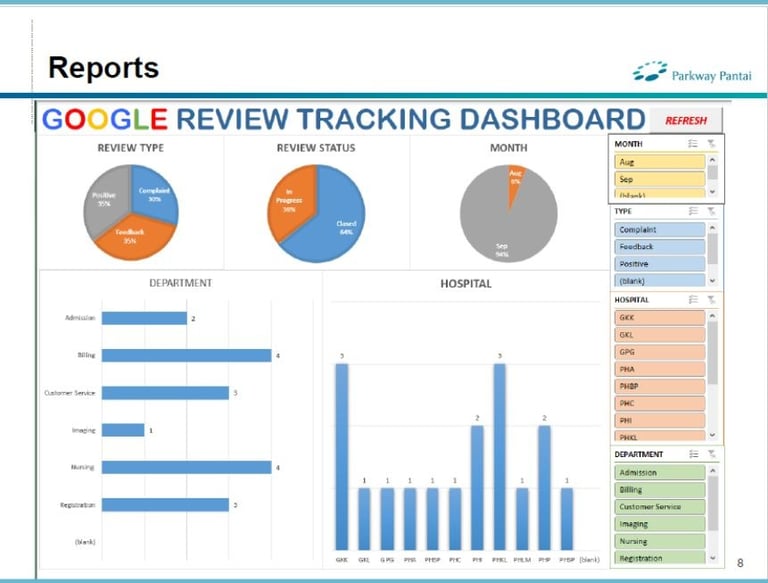This screenshot has height=583, width=768.
Task: Click DEPARTMENT slicer scrollbar thumb
Action: tap(713, 503)
